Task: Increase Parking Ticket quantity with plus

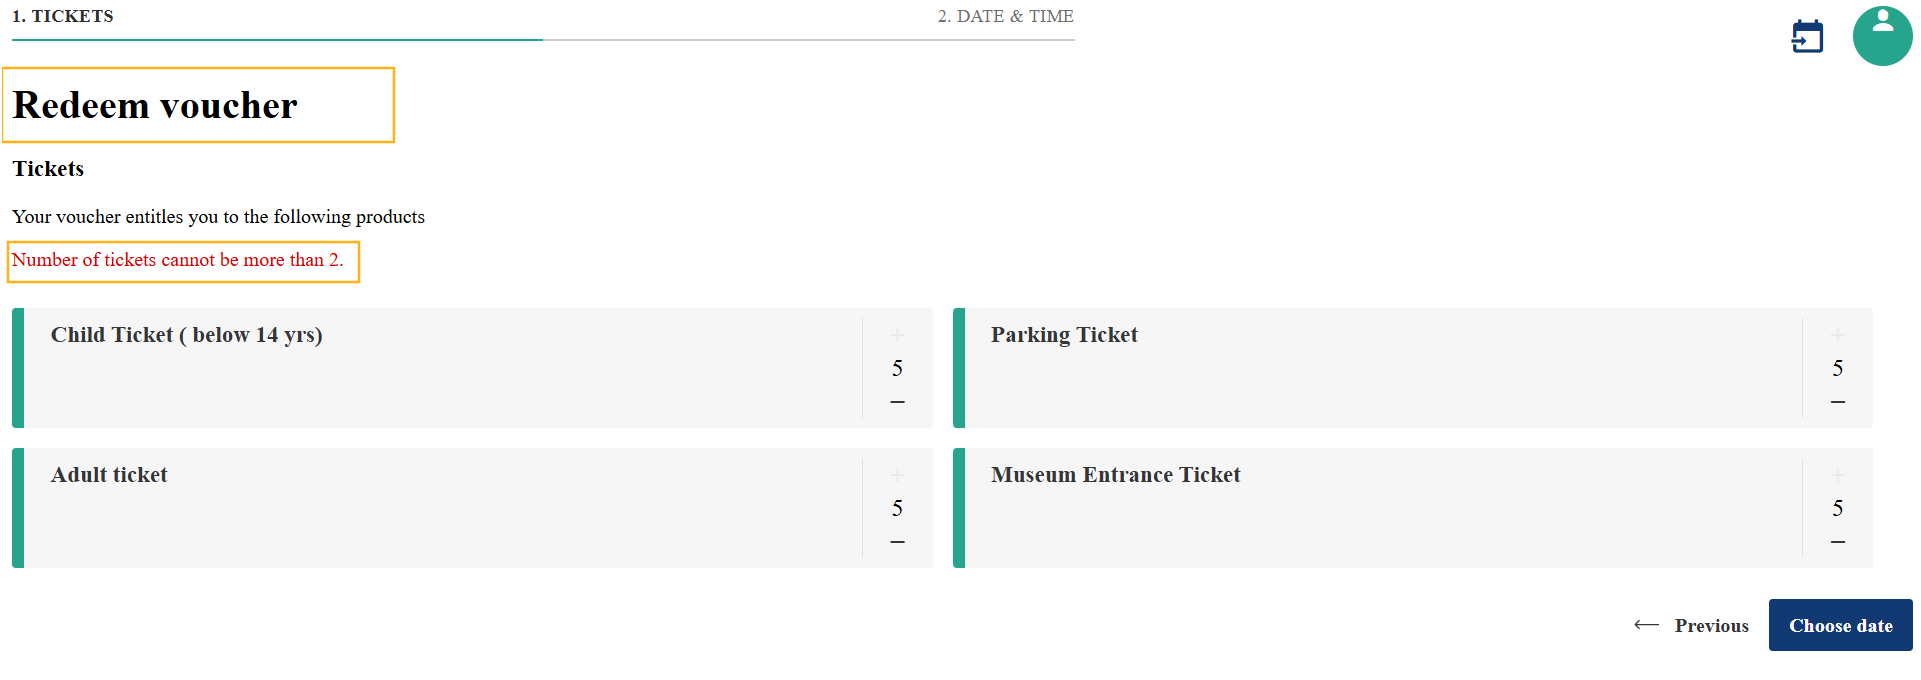Action: point(1837,335)
